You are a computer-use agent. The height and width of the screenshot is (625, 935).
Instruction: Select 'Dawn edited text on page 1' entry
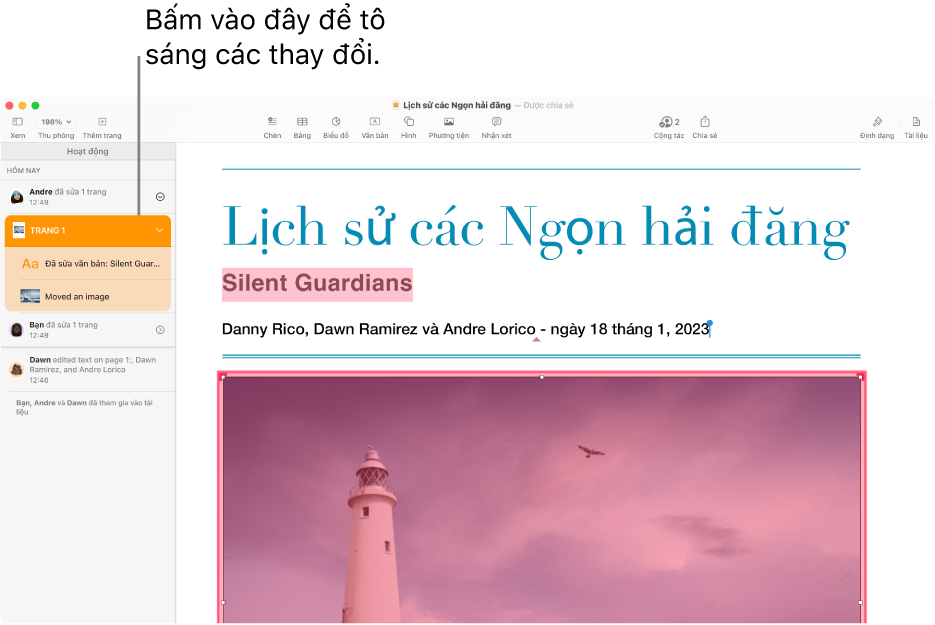pyautogui.click(x=88, y=370)
